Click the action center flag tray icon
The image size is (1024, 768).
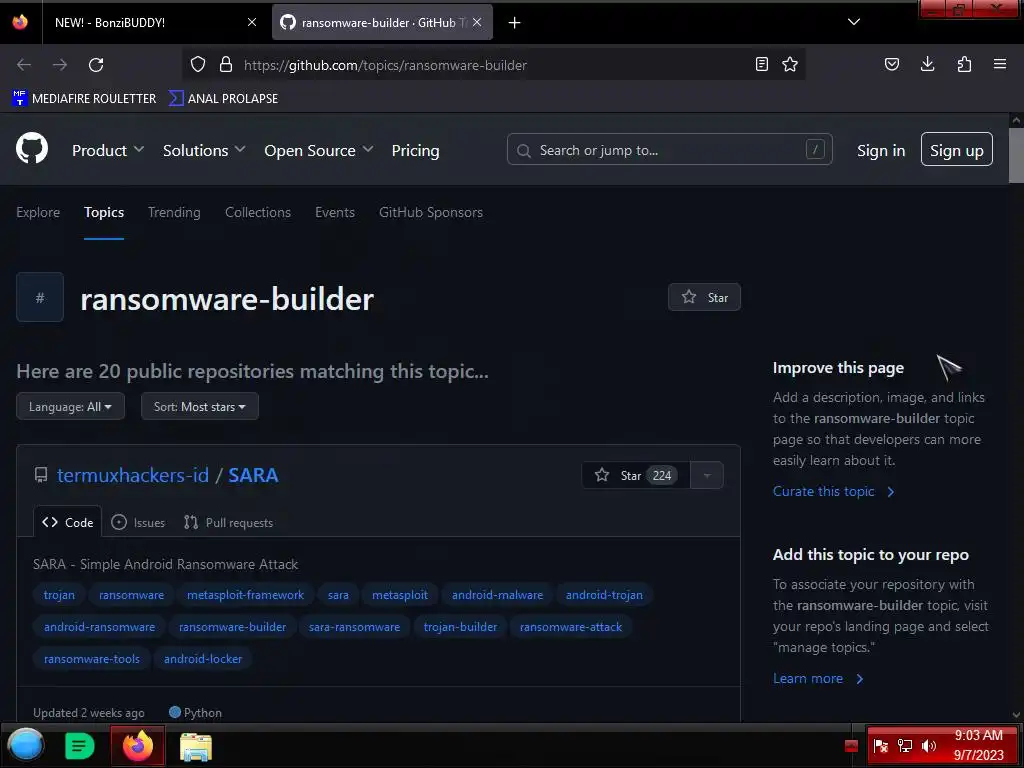[880, 746]
